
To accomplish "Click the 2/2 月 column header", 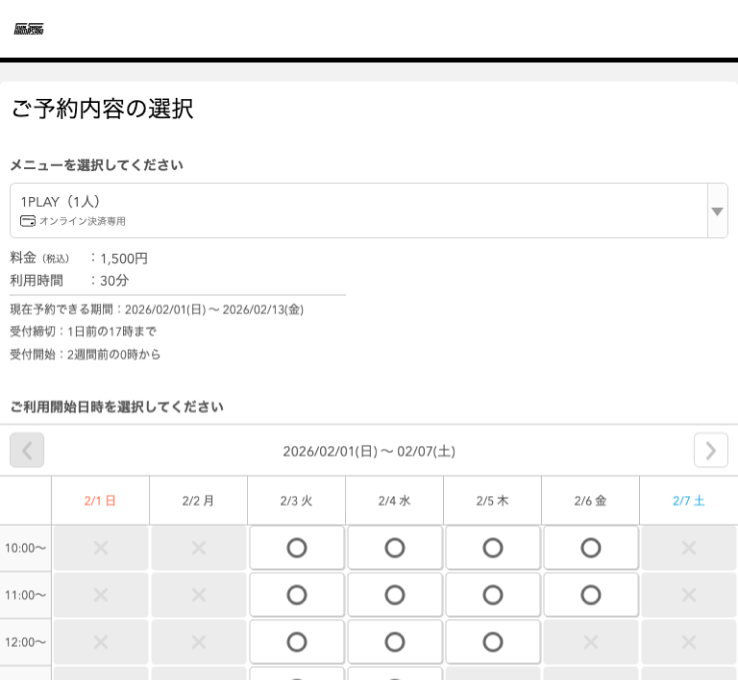I will coord(198,501).
